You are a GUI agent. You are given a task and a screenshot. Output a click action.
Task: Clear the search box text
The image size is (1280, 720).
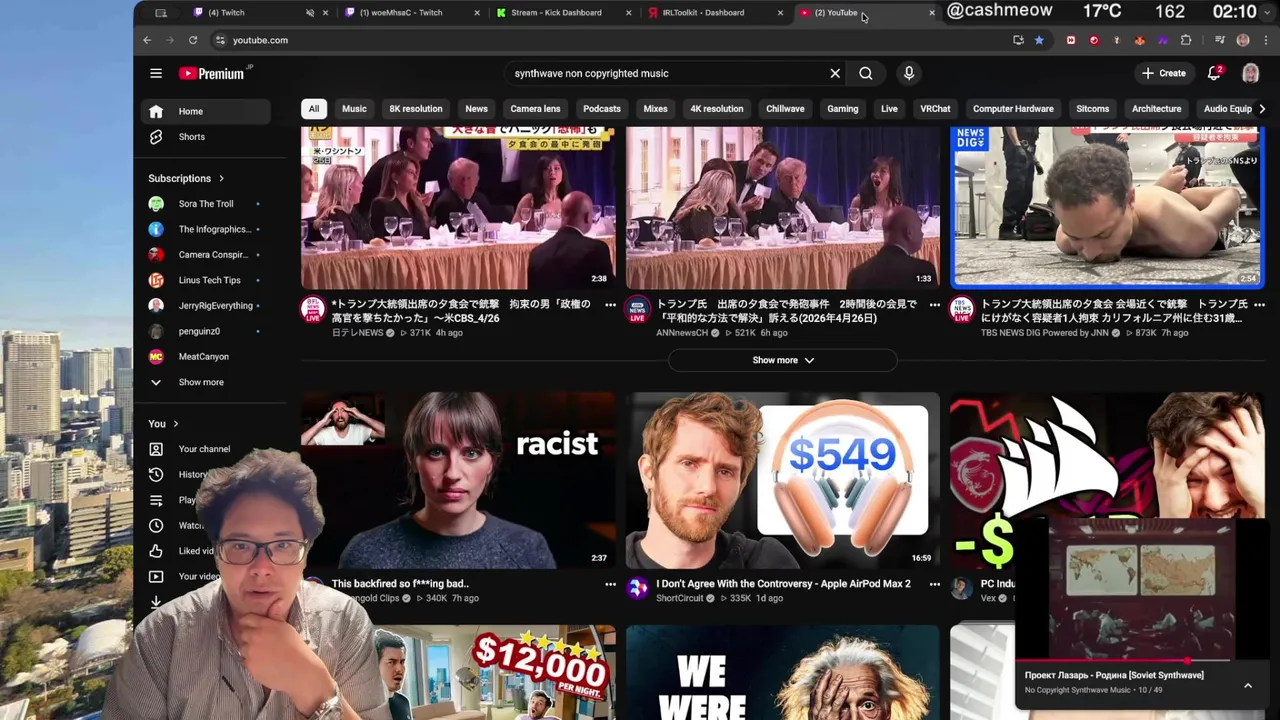835,73
